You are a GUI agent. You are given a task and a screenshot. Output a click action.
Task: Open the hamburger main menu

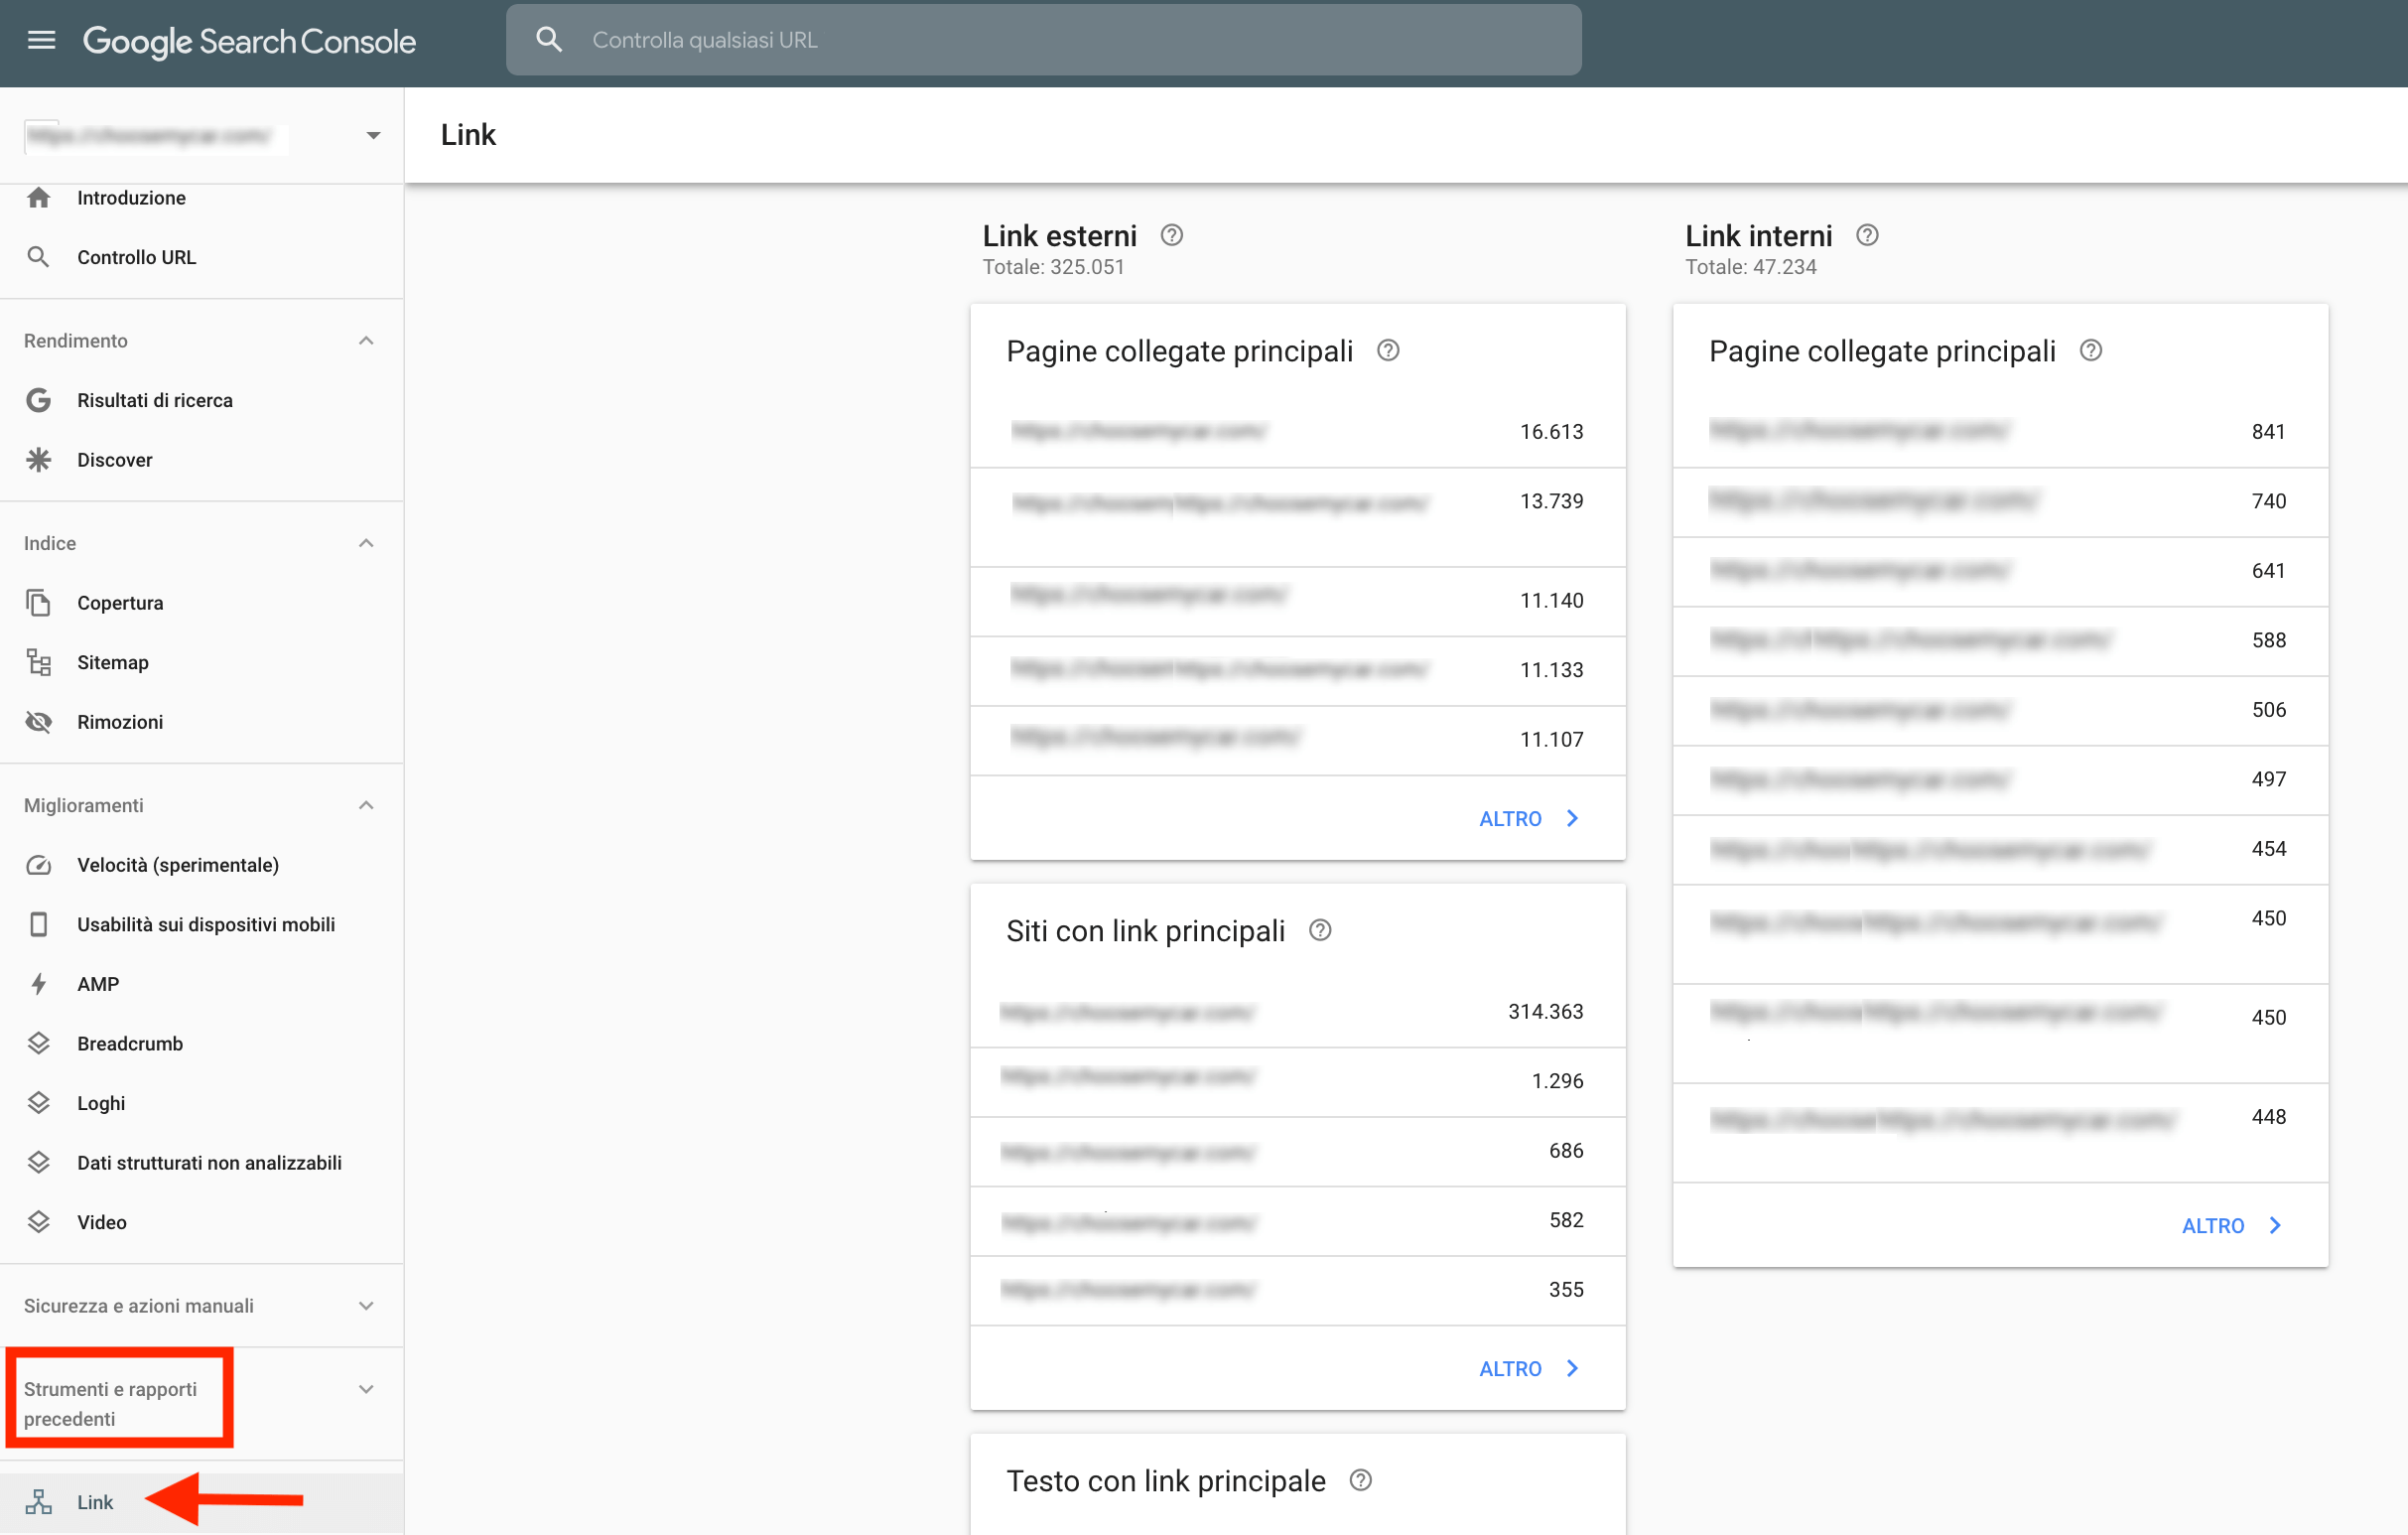pyautogui.click(x=41, y=40)
